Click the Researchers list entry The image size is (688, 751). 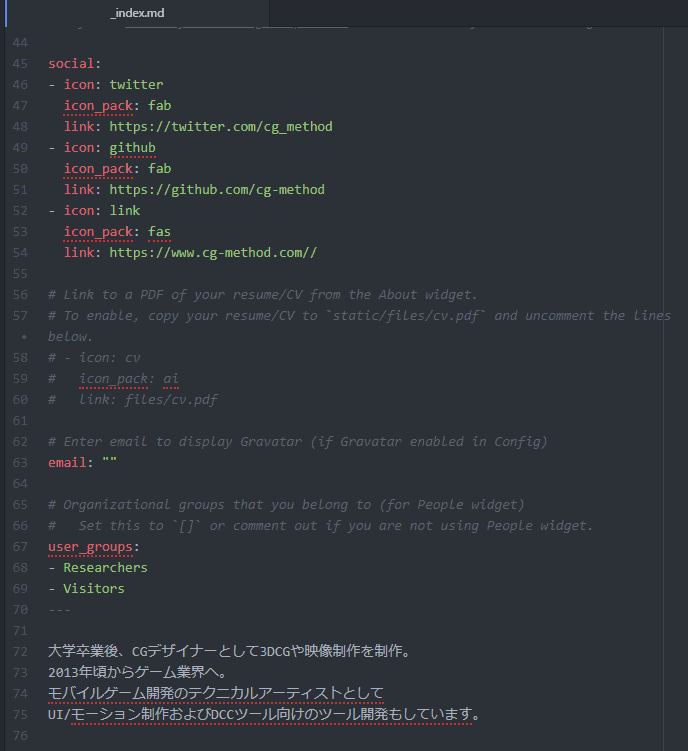(x=105, y=568)
